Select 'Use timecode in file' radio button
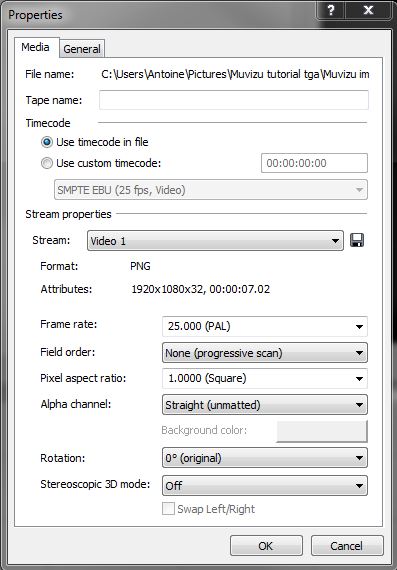Screen dimensions: 397x570 [47, 142]
